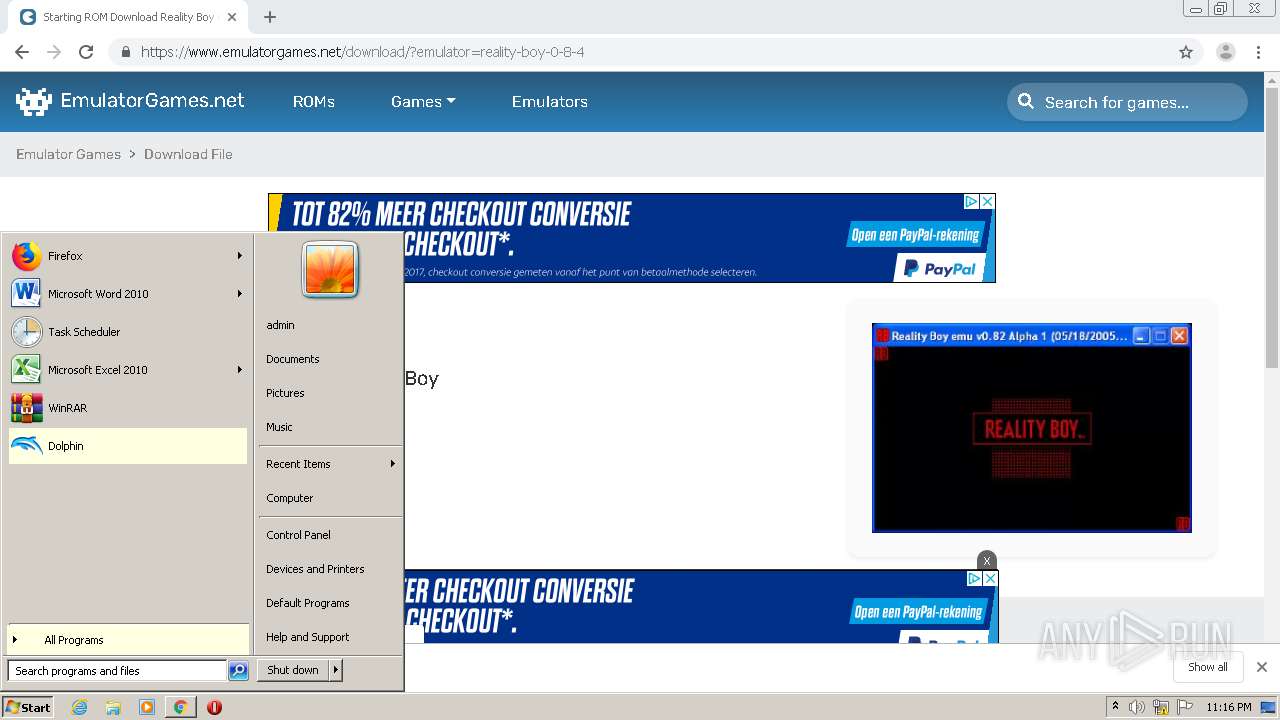Open Devices and Printers
Image resolution: width=1280 pixels, height=720 pixels.
330,569
